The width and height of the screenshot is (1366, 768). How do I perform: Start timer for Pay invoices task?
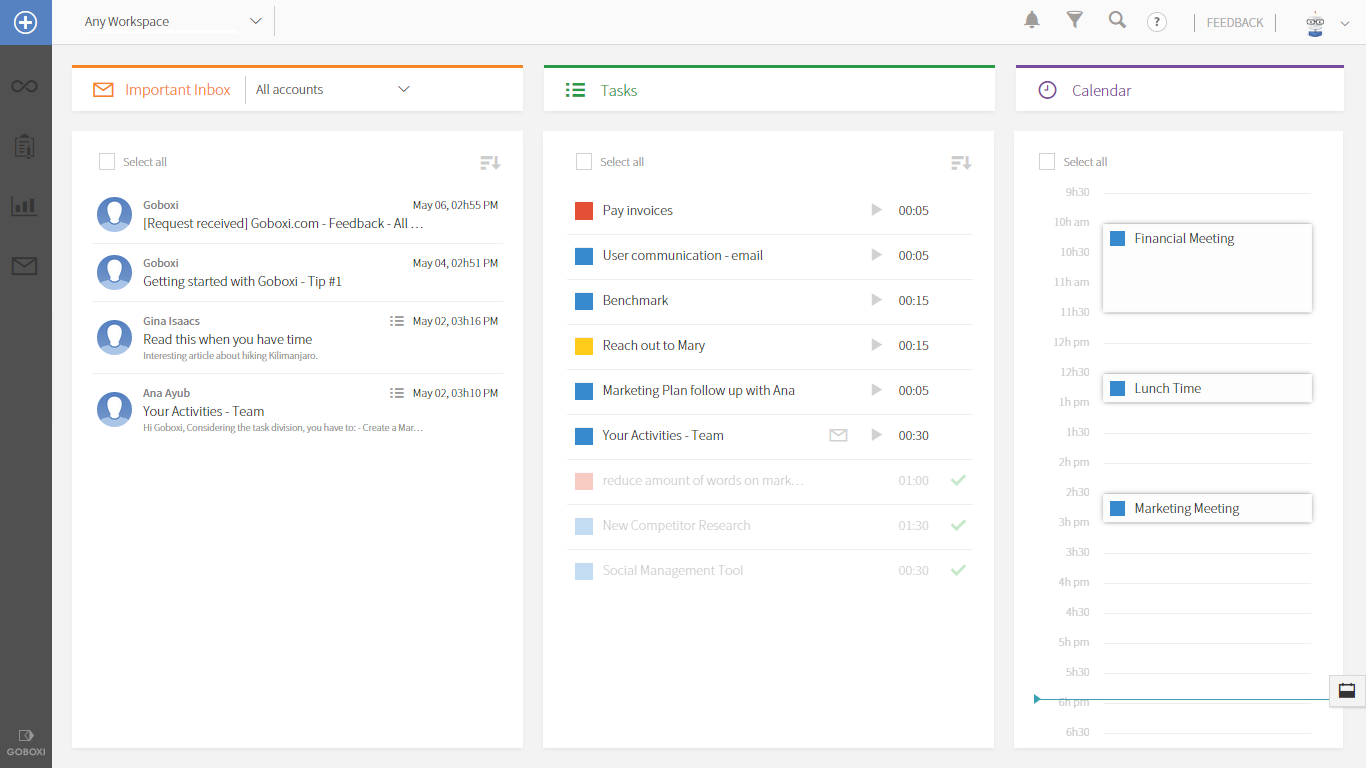tap(876, 210)
